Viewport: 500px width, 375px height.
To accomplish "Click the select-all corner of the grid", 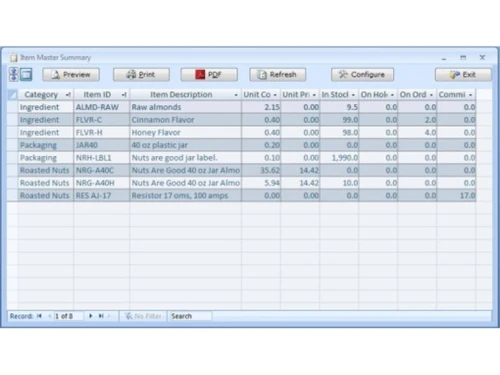I will pos(12,95).
